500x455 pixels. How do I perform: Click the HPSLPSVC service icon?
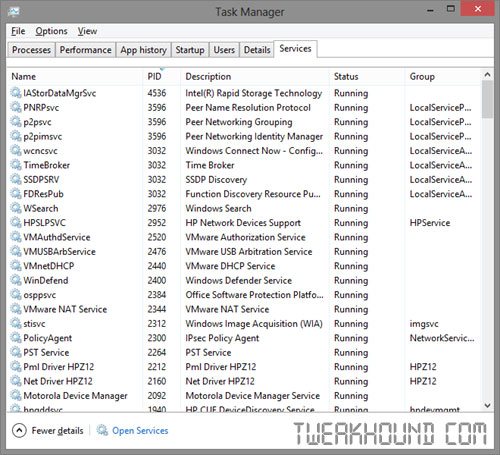point(16,222)
